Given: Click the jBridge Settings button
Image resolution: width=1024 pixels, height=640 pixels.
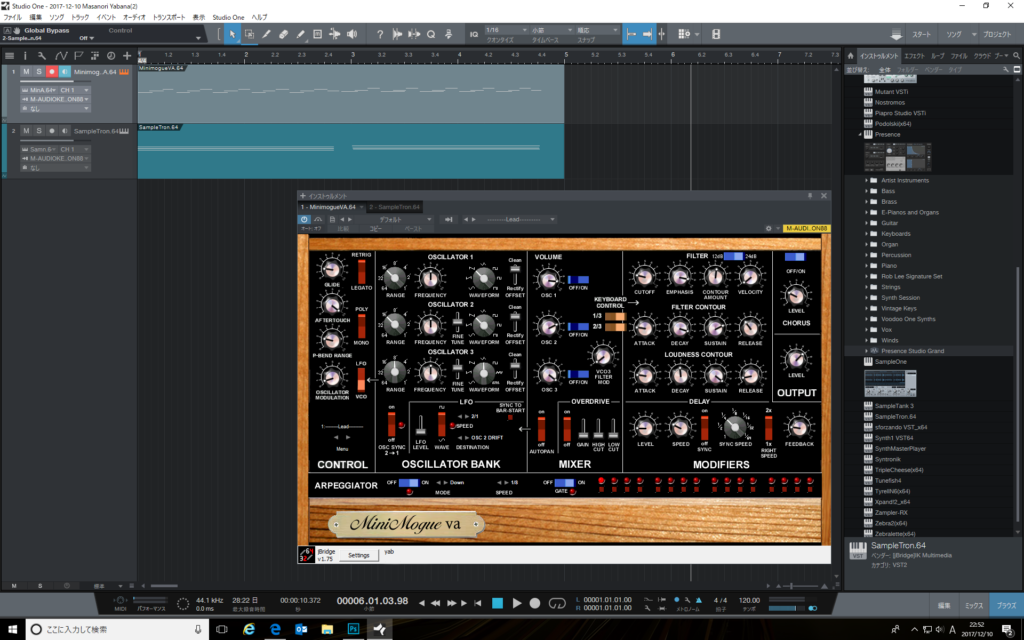Looking at the screenshot, I should tap(357, 555).
